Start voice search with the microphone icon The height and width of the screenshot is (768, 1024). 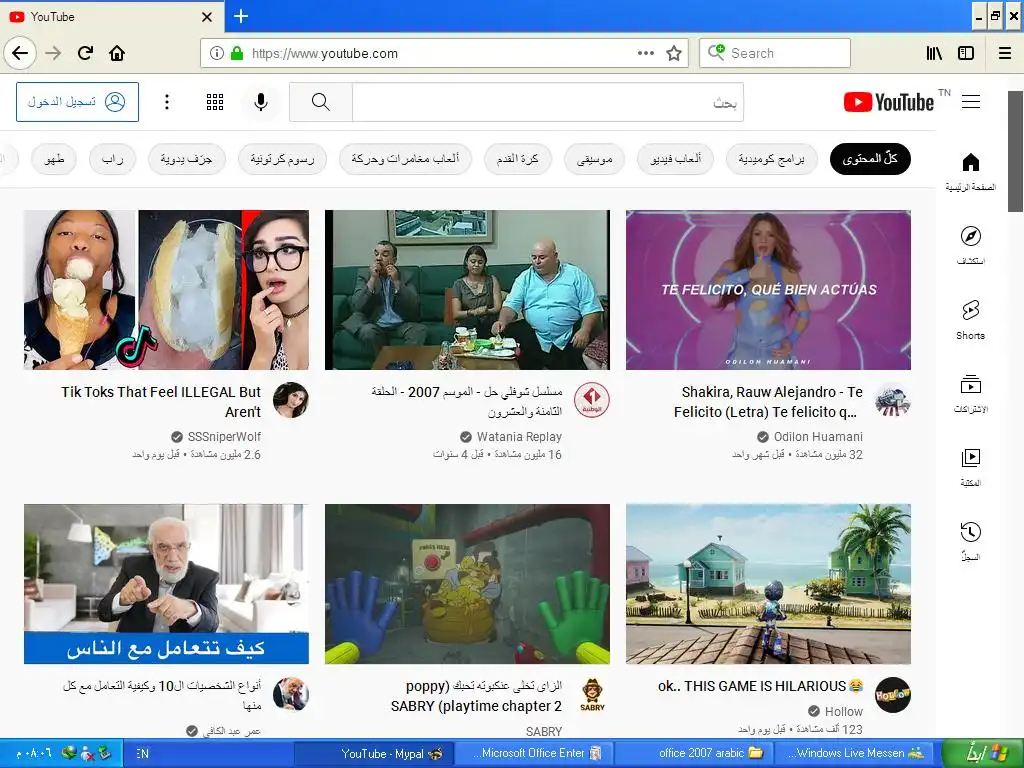pyautogui.click(x=261, y=102)
